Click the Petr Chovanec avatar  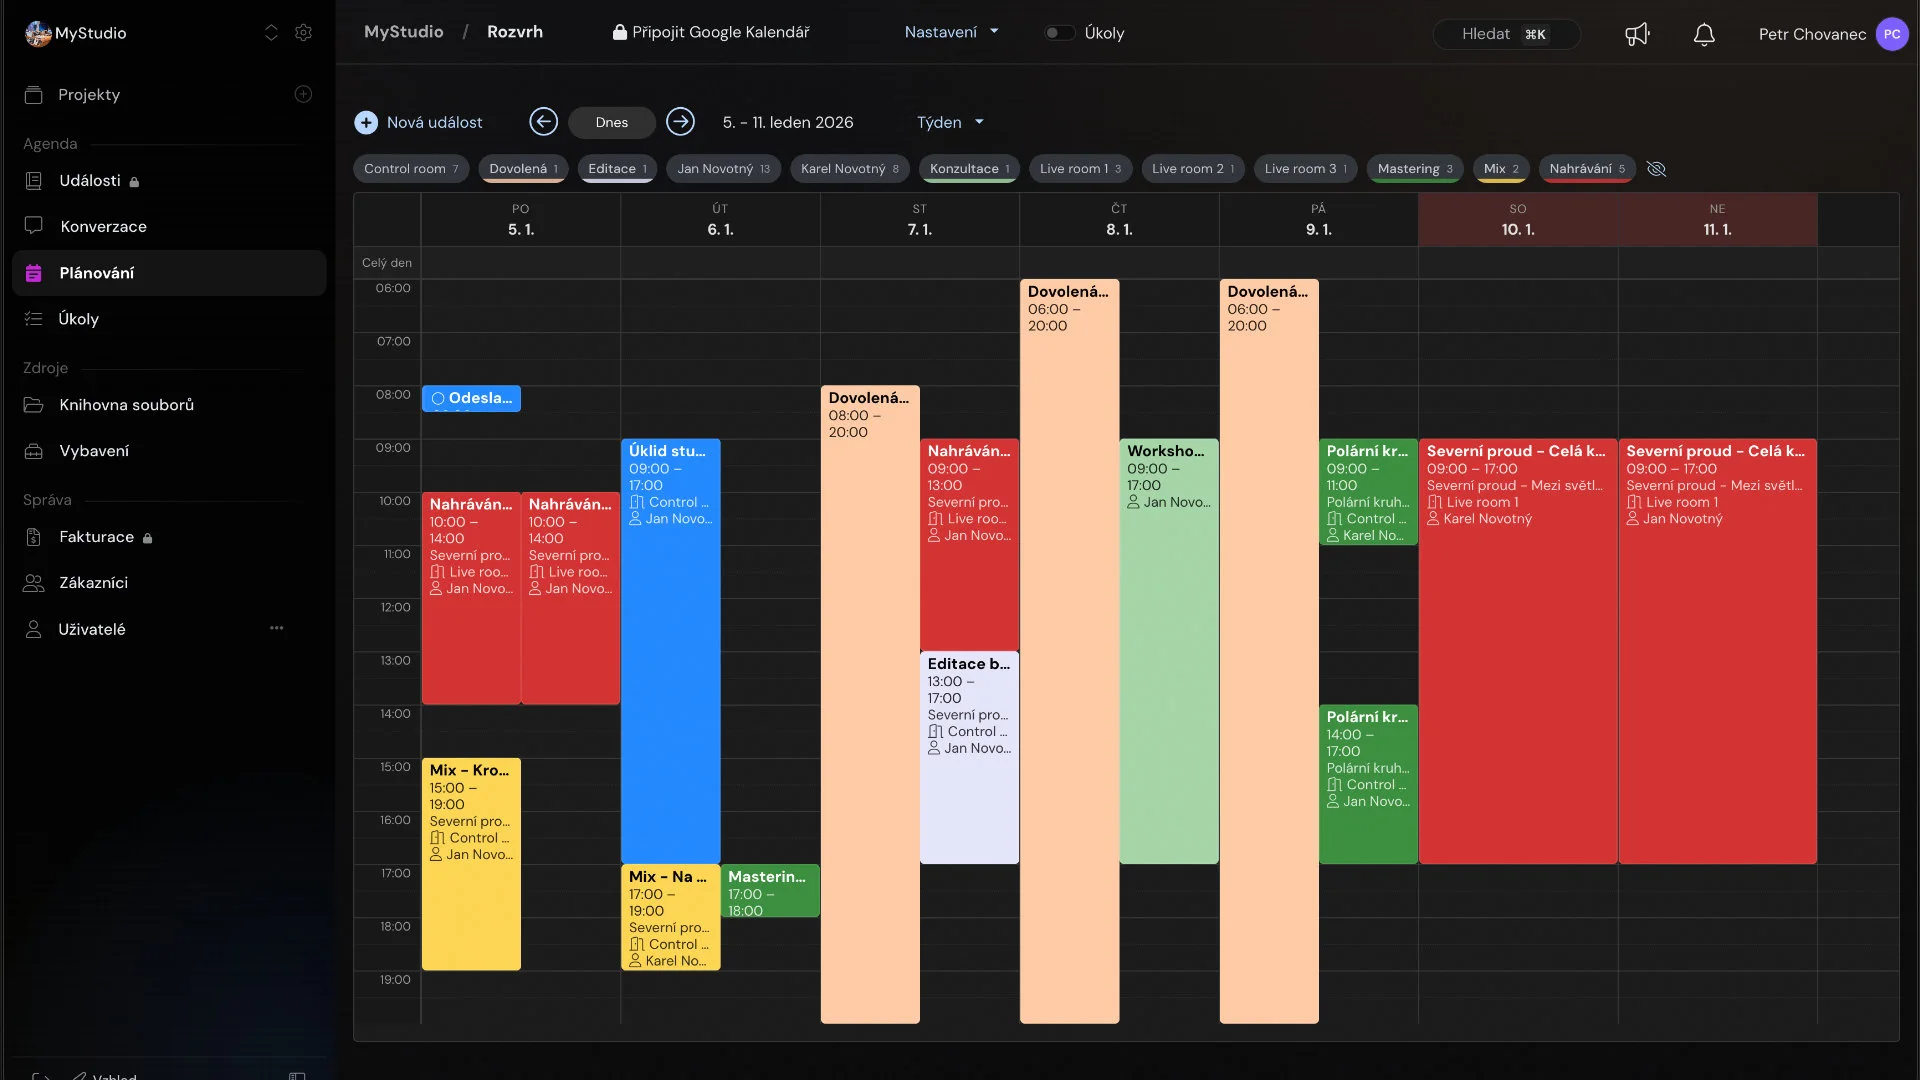(1891, 34)
